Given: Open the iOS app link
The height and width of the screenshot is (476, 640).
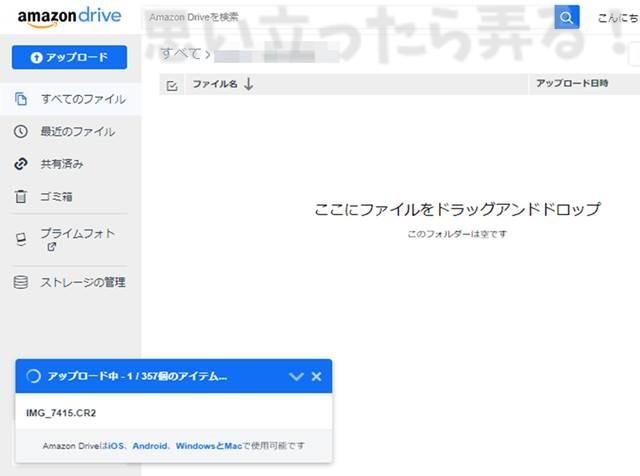Looking at the screenshot, I should 116,446.
